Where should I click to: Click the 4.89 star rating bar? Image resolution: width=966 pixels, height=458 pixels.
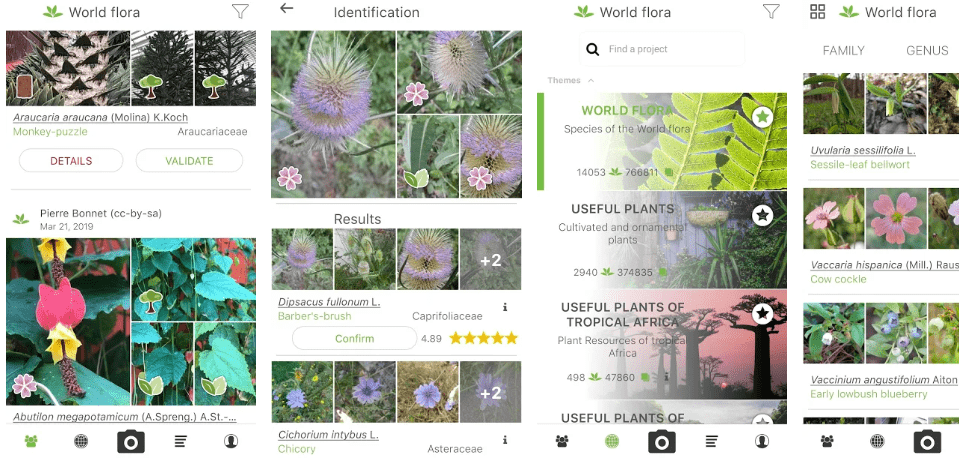(x=483, y=339)
